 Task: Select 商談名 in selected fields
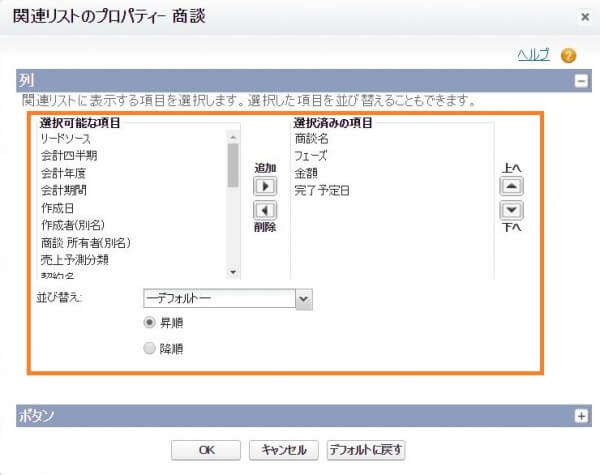311,139
